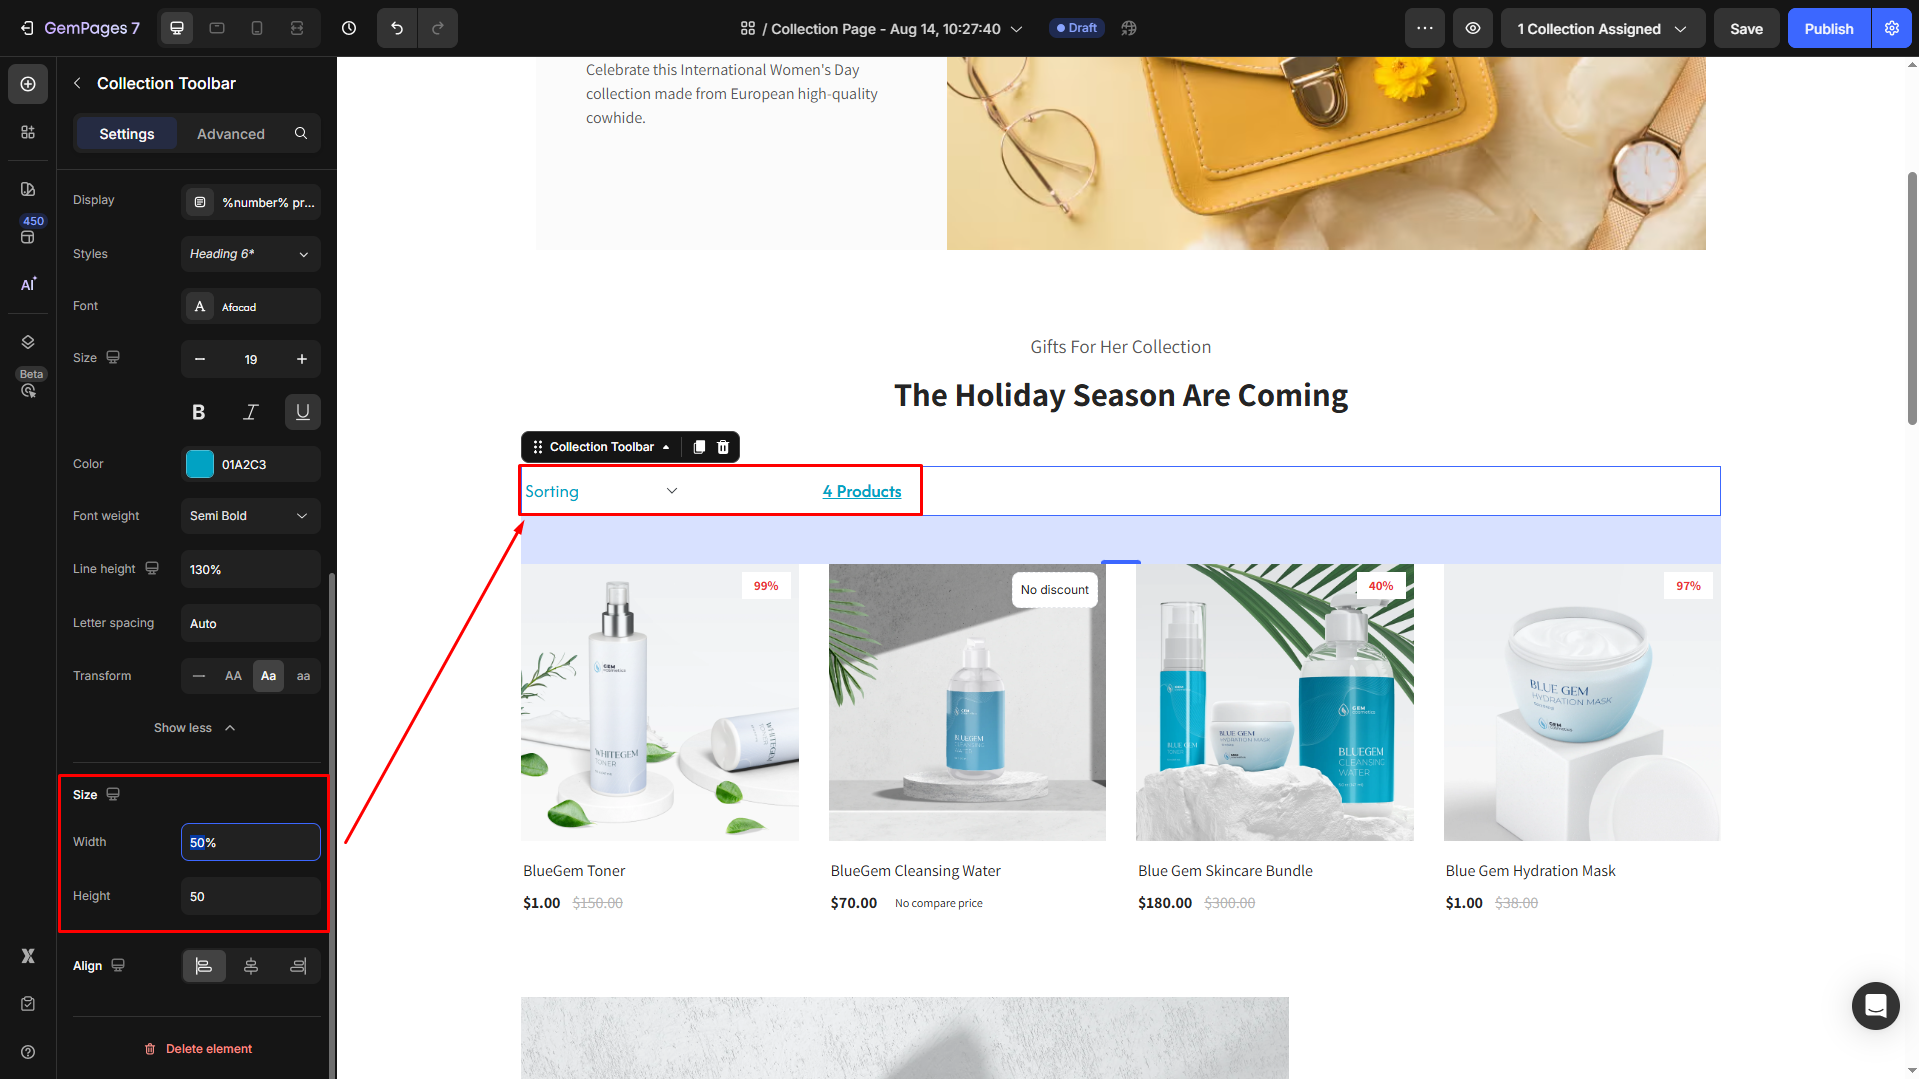Switch to the Advanced tab
The image size is (1919, 1079).
pyautogui.click(x=231, y=134)
